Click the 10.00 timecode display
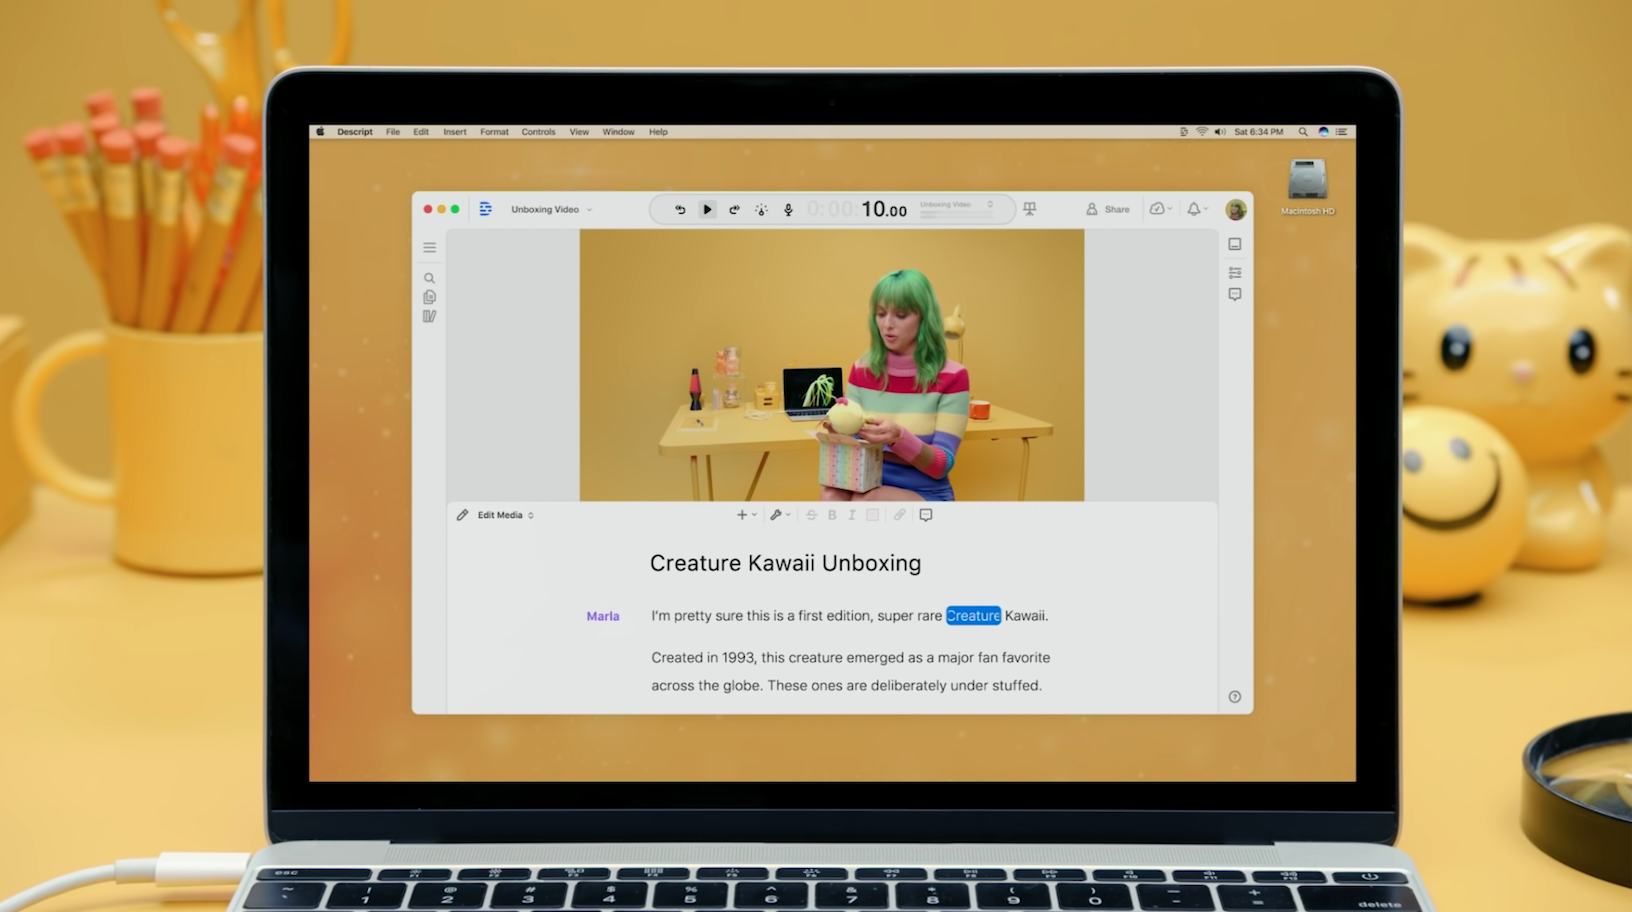1632x912 pixels. [x=884, y=209]
